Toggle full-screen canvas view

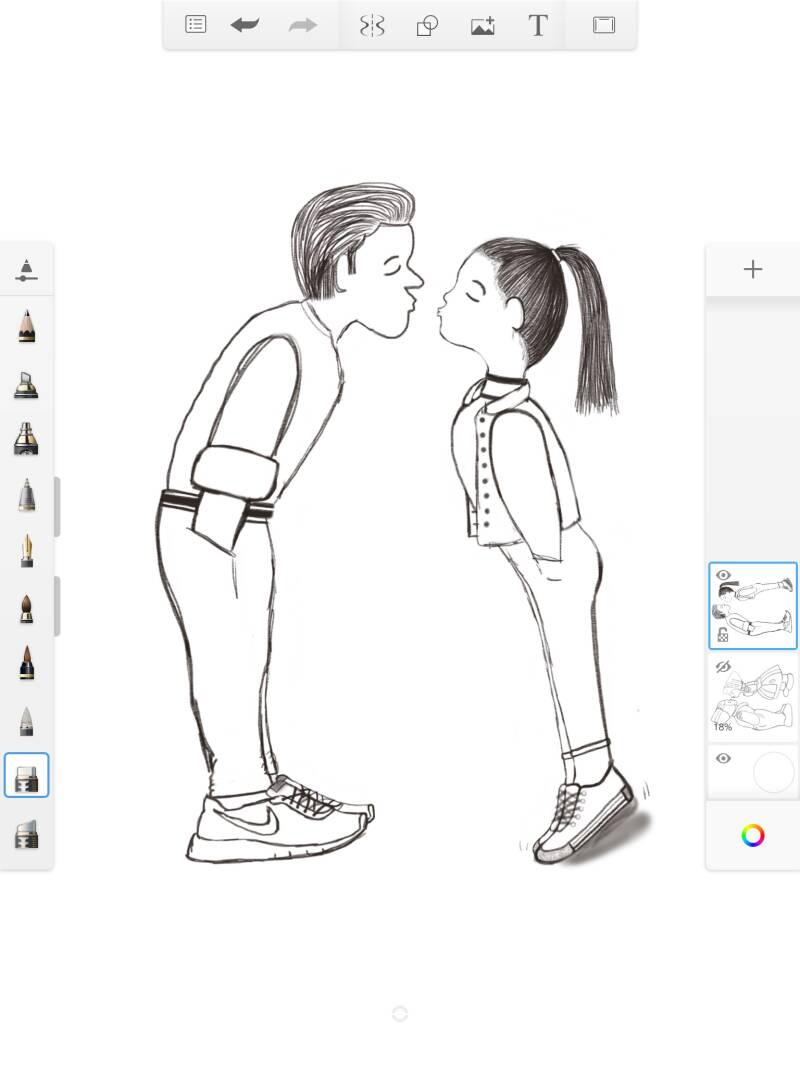pos(604,25)
